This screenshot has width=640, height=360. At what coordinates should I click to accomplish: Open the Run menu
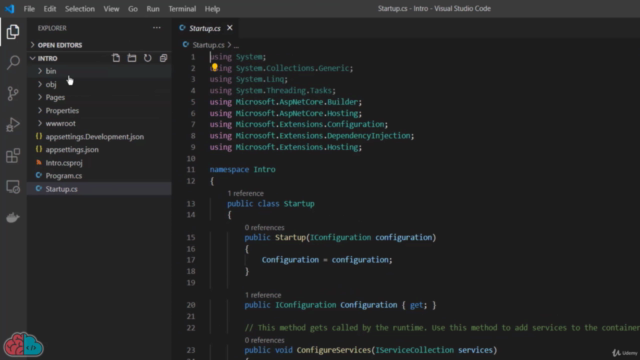[x=153, y=9]
